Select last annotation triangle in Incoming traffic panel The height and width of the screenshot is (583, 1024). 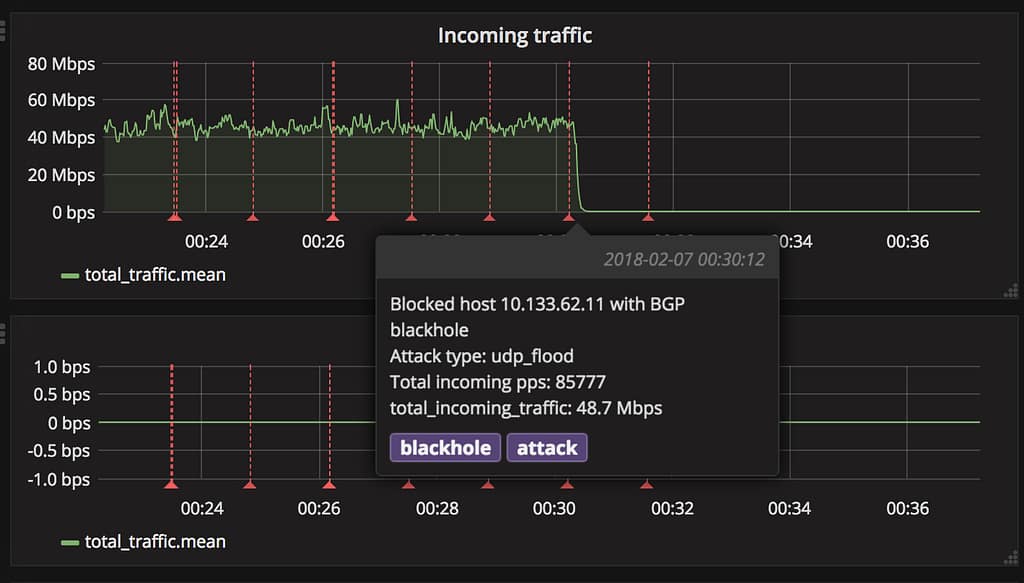point(648,216)
